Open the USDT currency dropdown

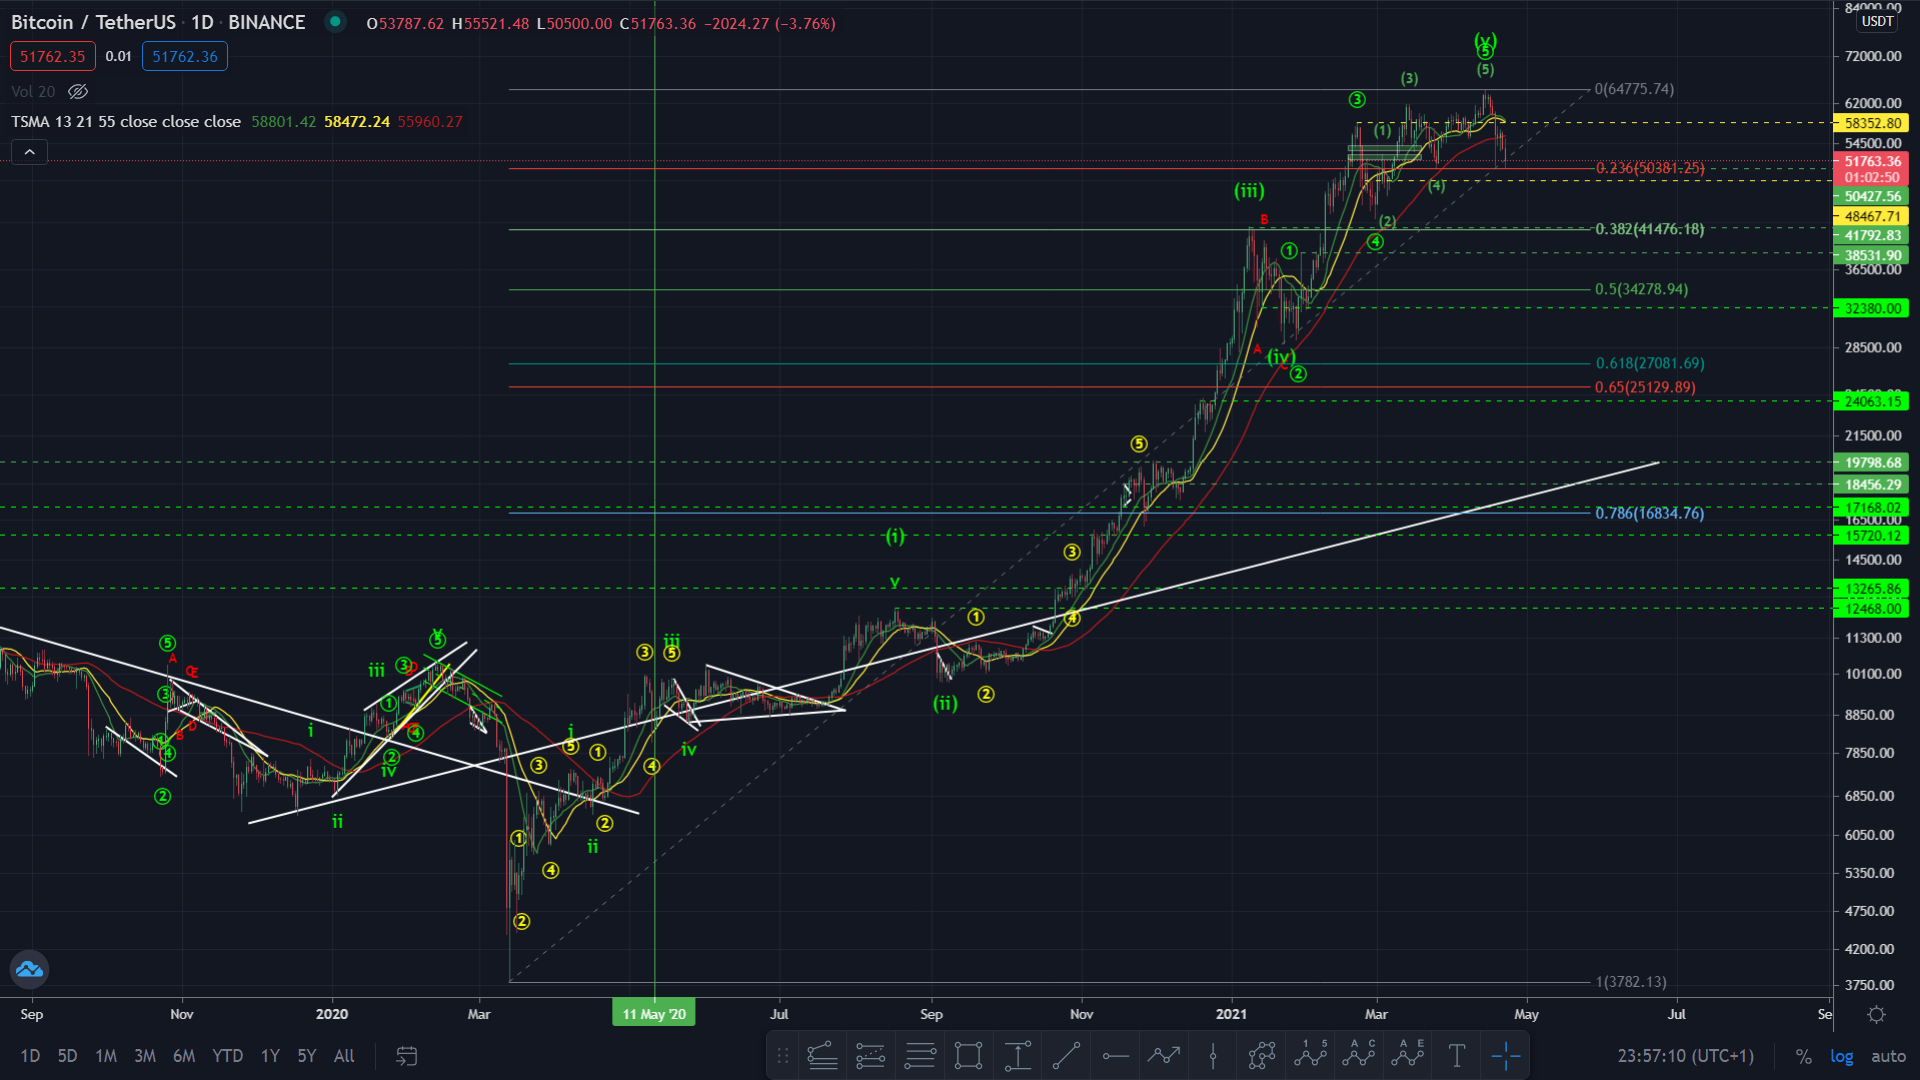click(1876, 21)
